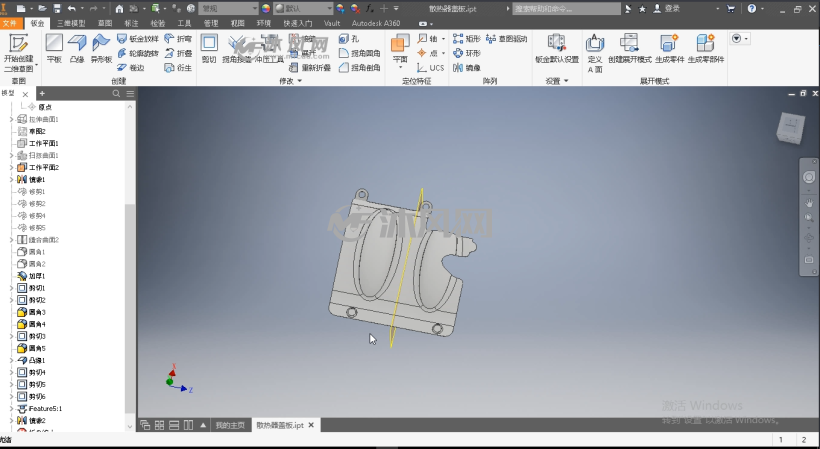
Task: Click the 重新折叠 refold tool
Action: pos(310,67)
